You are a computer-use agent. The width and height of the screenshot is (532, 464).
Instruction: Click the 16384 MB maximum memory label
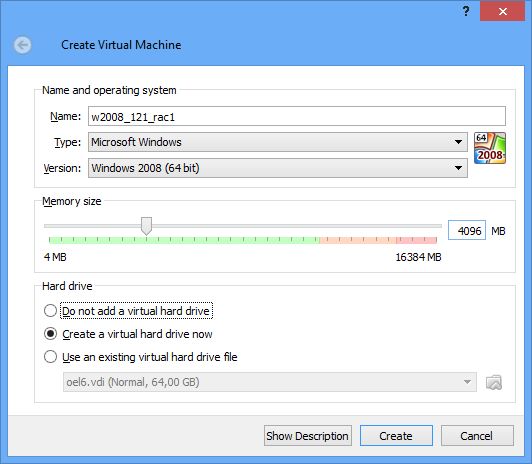click(x=418, y=257)
